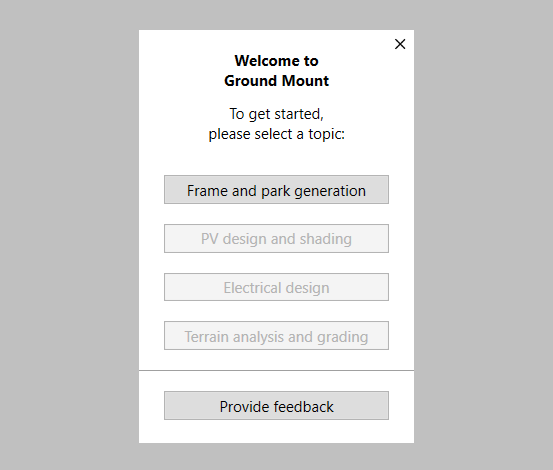Click the 'Ground Mount' title line
Viewport: 553px width, 470px height.
pyautogui.click(x=276, y=81)
